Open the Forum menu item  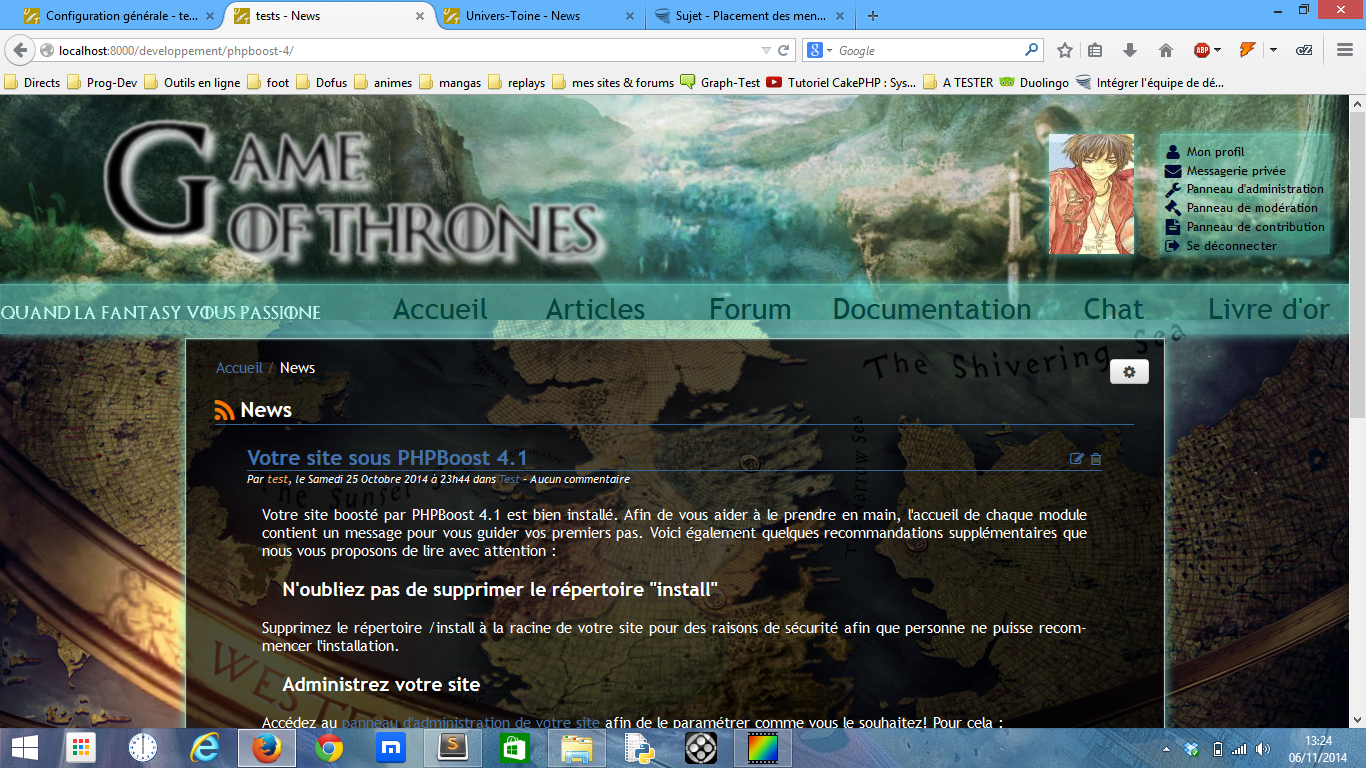[x=750, y=310]
